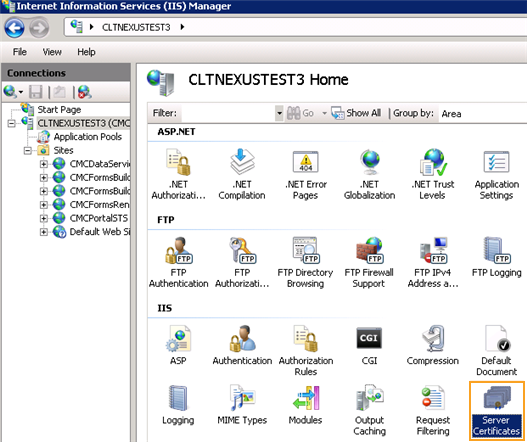
Task: Collapse the CLTNEXUSTEST3 server node
Action: tap(11, 124)
